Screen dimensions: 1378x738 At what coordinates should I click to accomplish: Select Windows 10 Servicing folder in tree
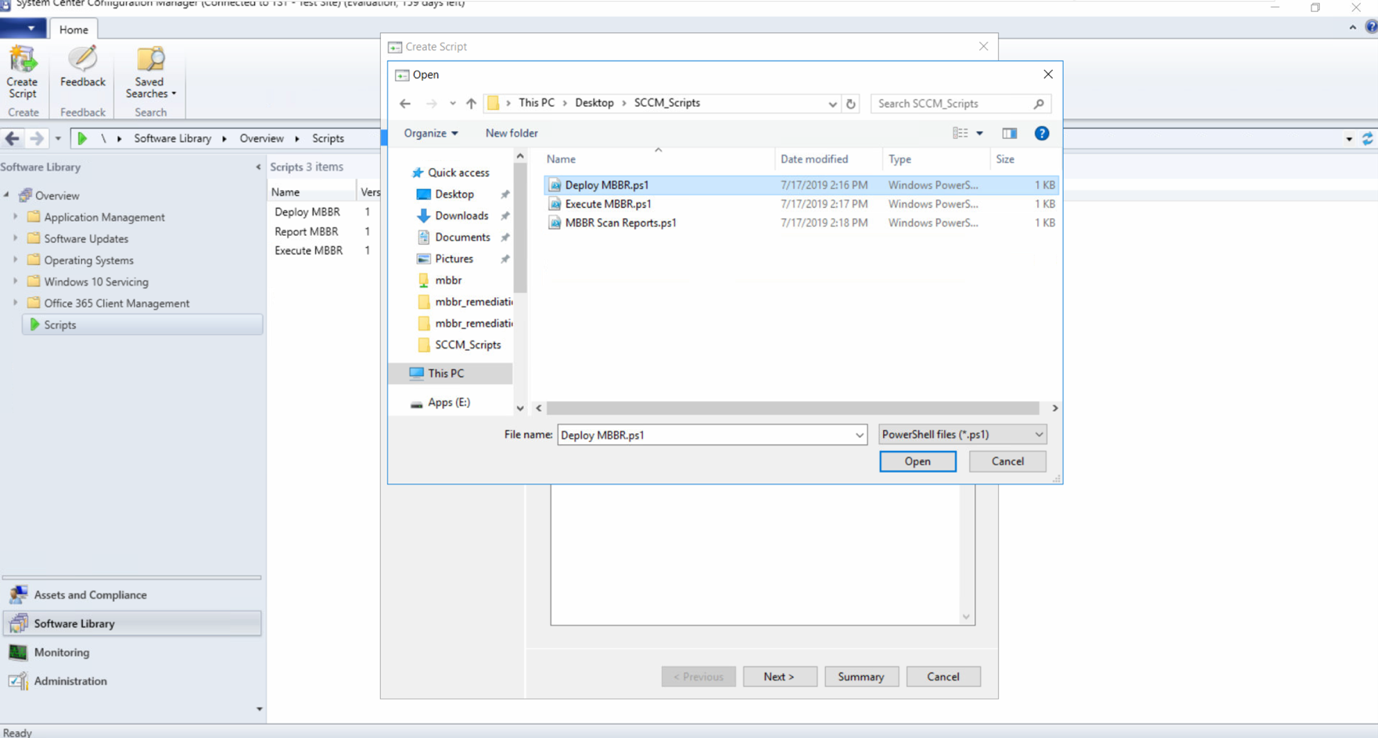pos(88,282)
